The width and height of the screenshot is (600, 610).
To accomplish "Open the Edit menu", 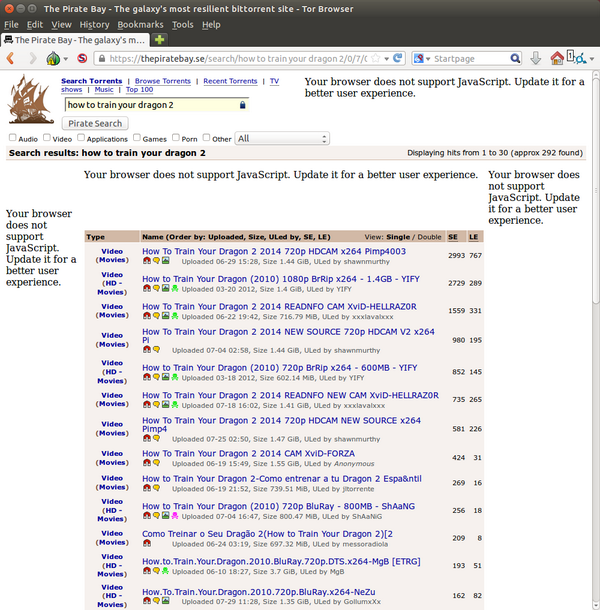I will point(35,25).
